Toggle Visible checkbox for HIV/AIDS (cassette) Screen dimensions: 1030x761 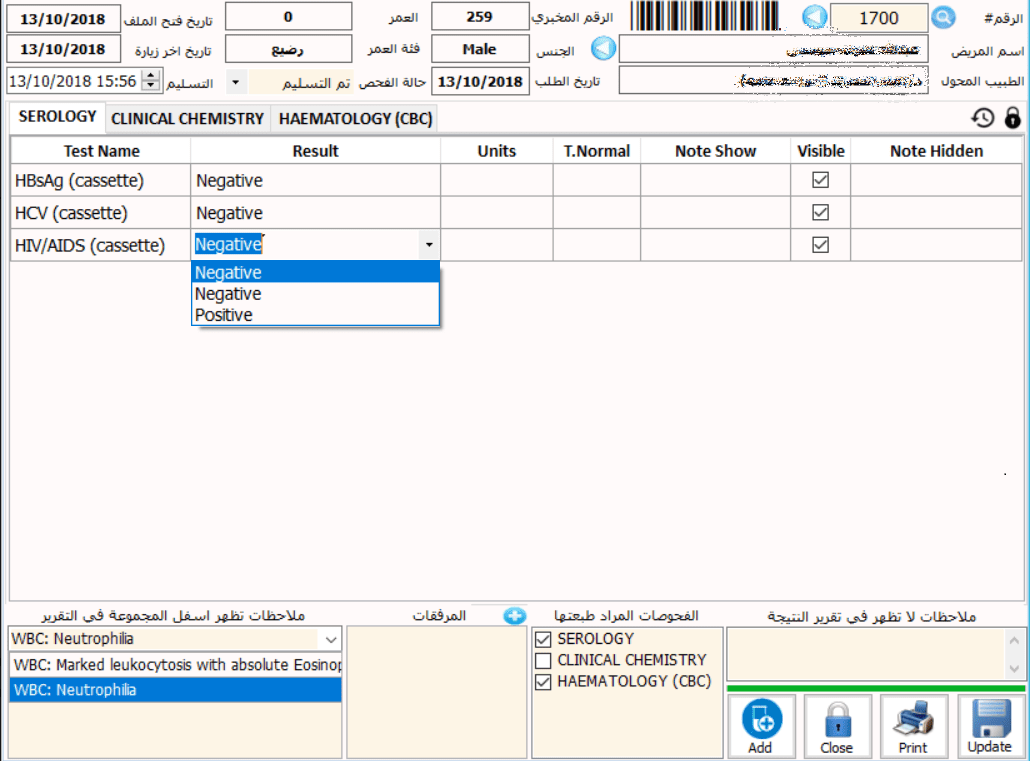point(821,245)
